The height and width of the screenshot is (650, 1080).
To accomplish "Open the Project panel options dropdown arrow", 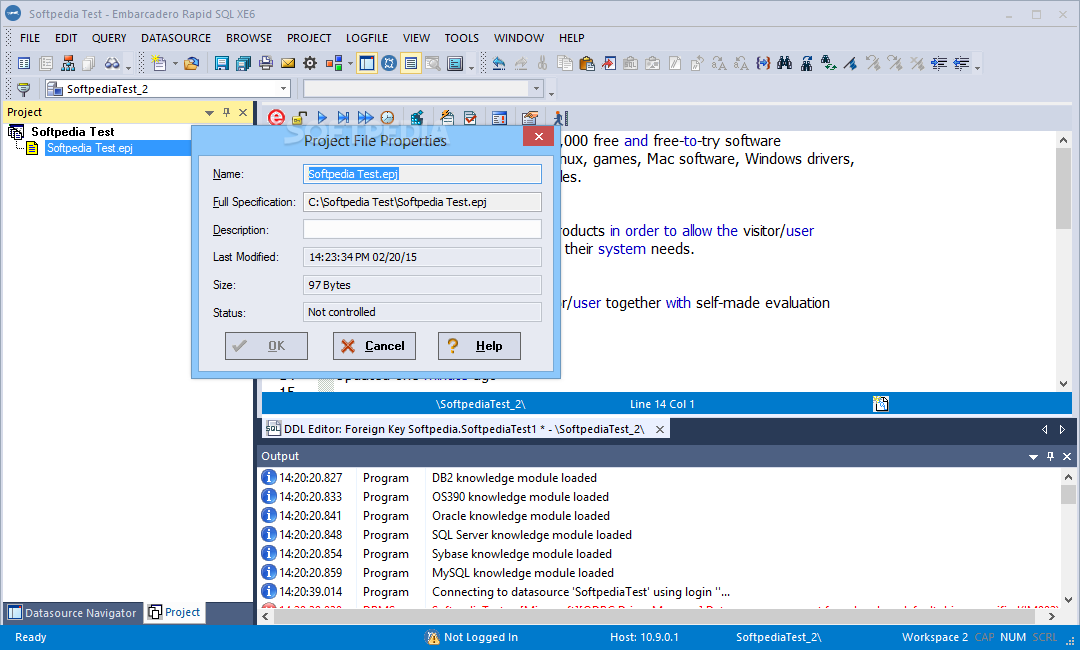I will [209, 113].
